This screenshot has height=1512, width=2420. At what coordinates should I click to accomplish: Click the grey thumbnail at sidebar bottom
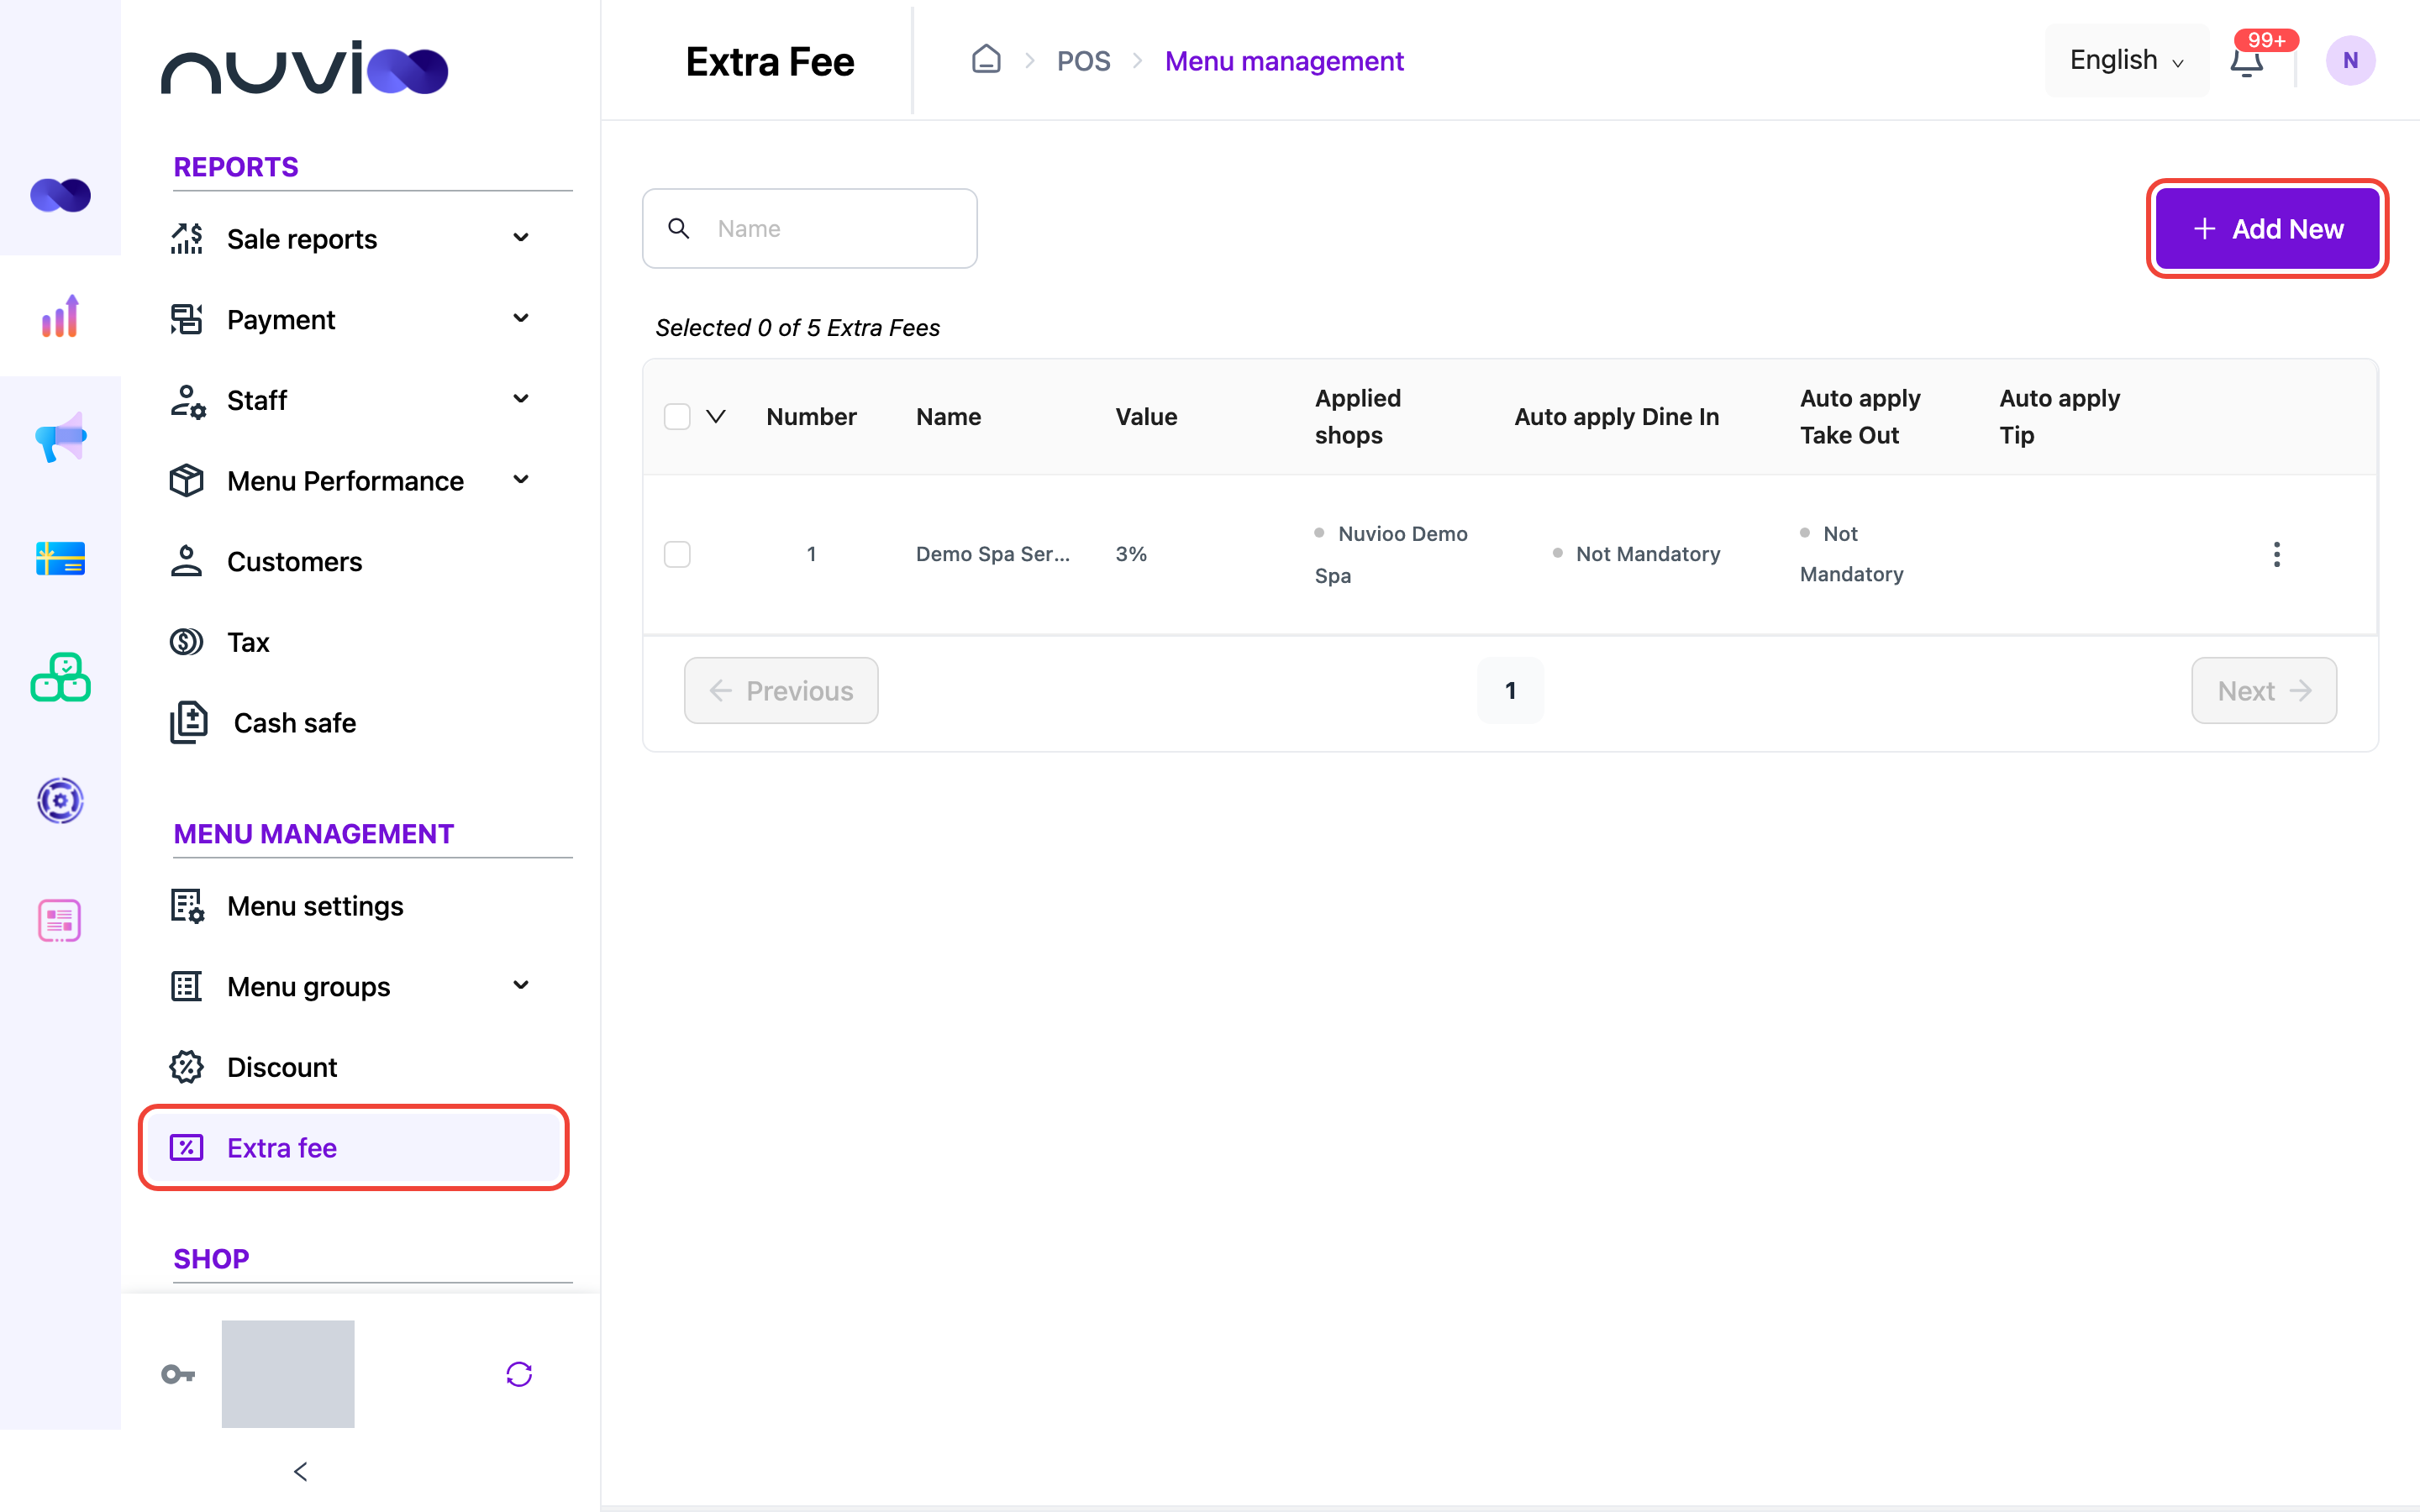288,1373
